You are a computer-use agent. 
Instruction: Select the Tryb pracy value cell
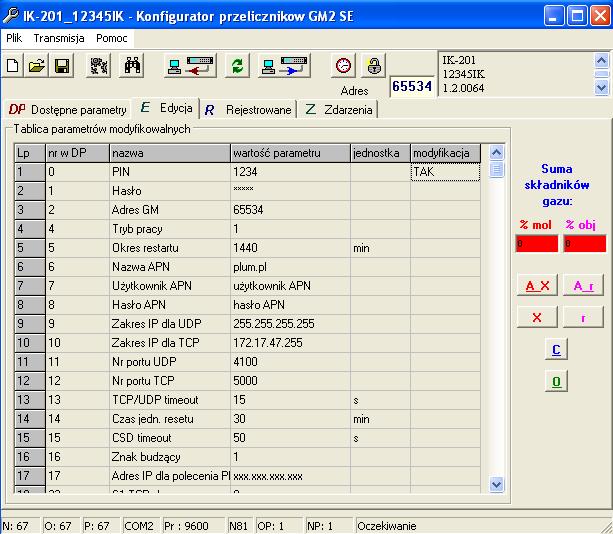pos(290,229)
